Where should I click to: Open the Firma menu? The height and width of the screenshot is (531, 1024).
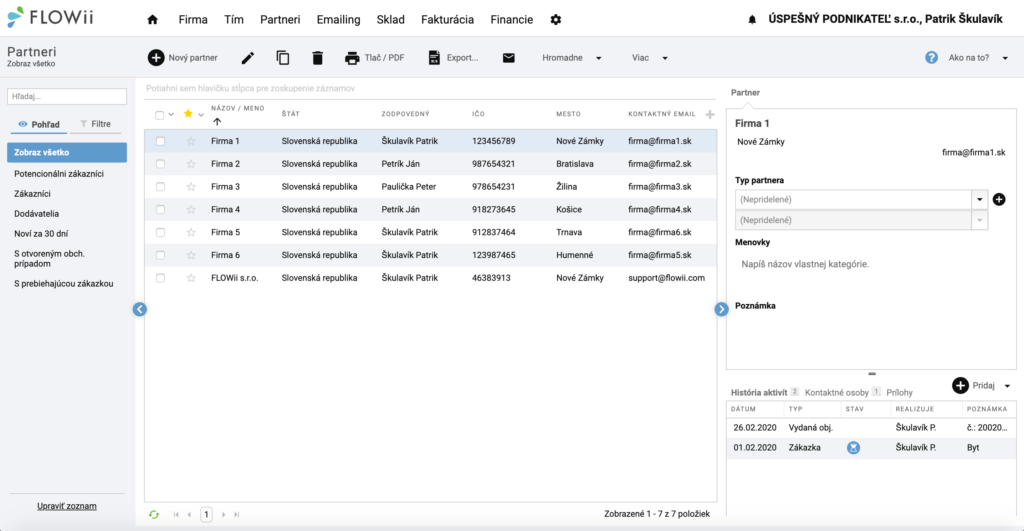[x=193, y=20]
